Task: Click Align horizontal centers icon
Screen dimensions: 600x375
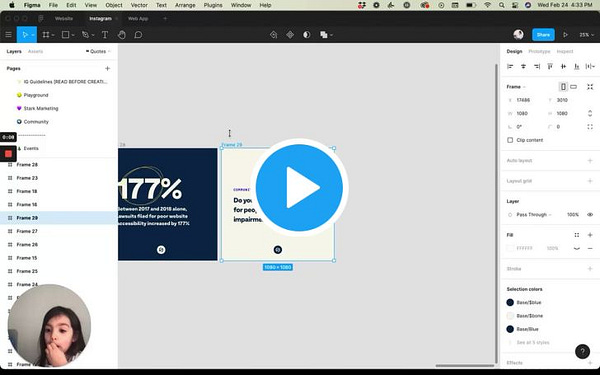Action: [x=523, y=67]
